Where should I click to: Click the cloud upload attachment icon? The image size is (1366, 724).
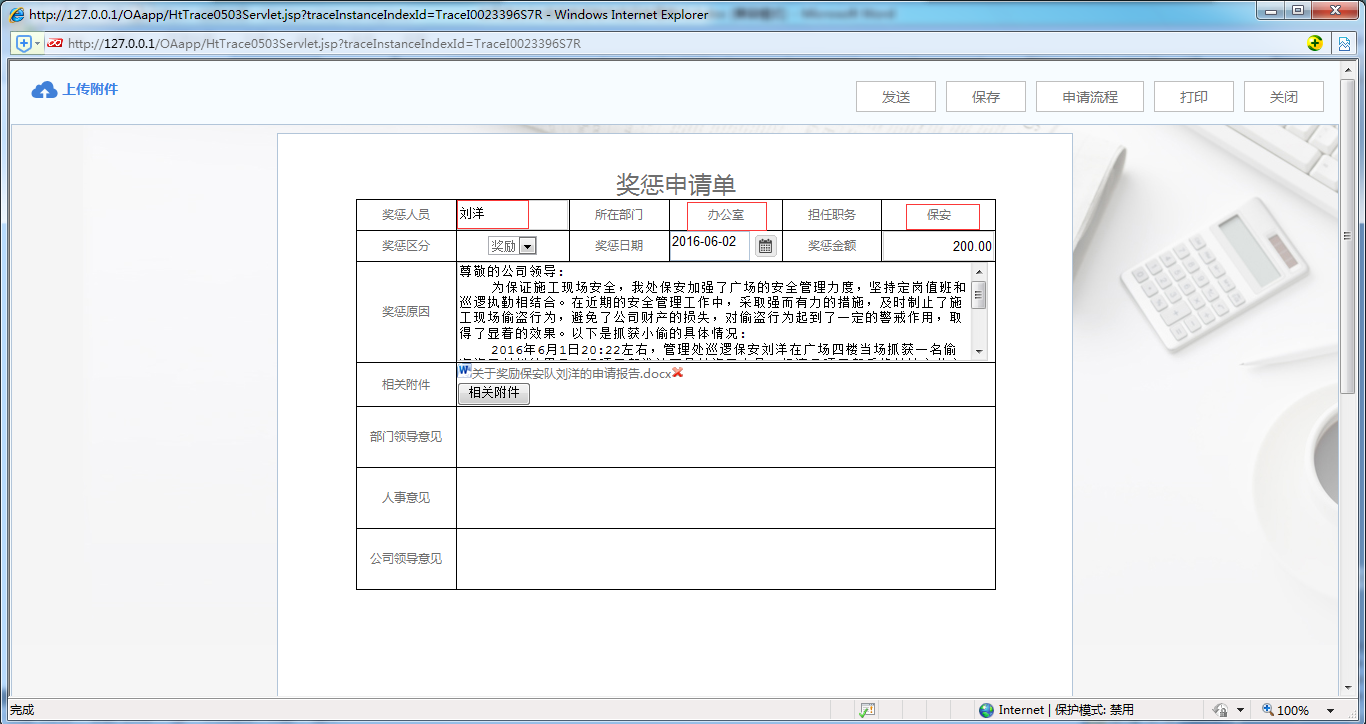coord(44,90)
